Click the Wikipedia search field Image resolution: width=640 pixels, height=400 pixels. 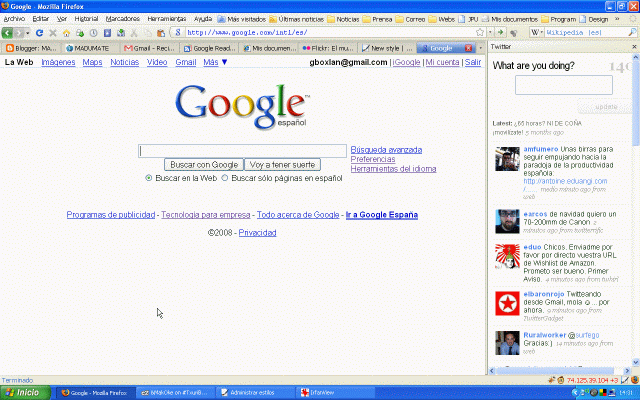(585, 32)
